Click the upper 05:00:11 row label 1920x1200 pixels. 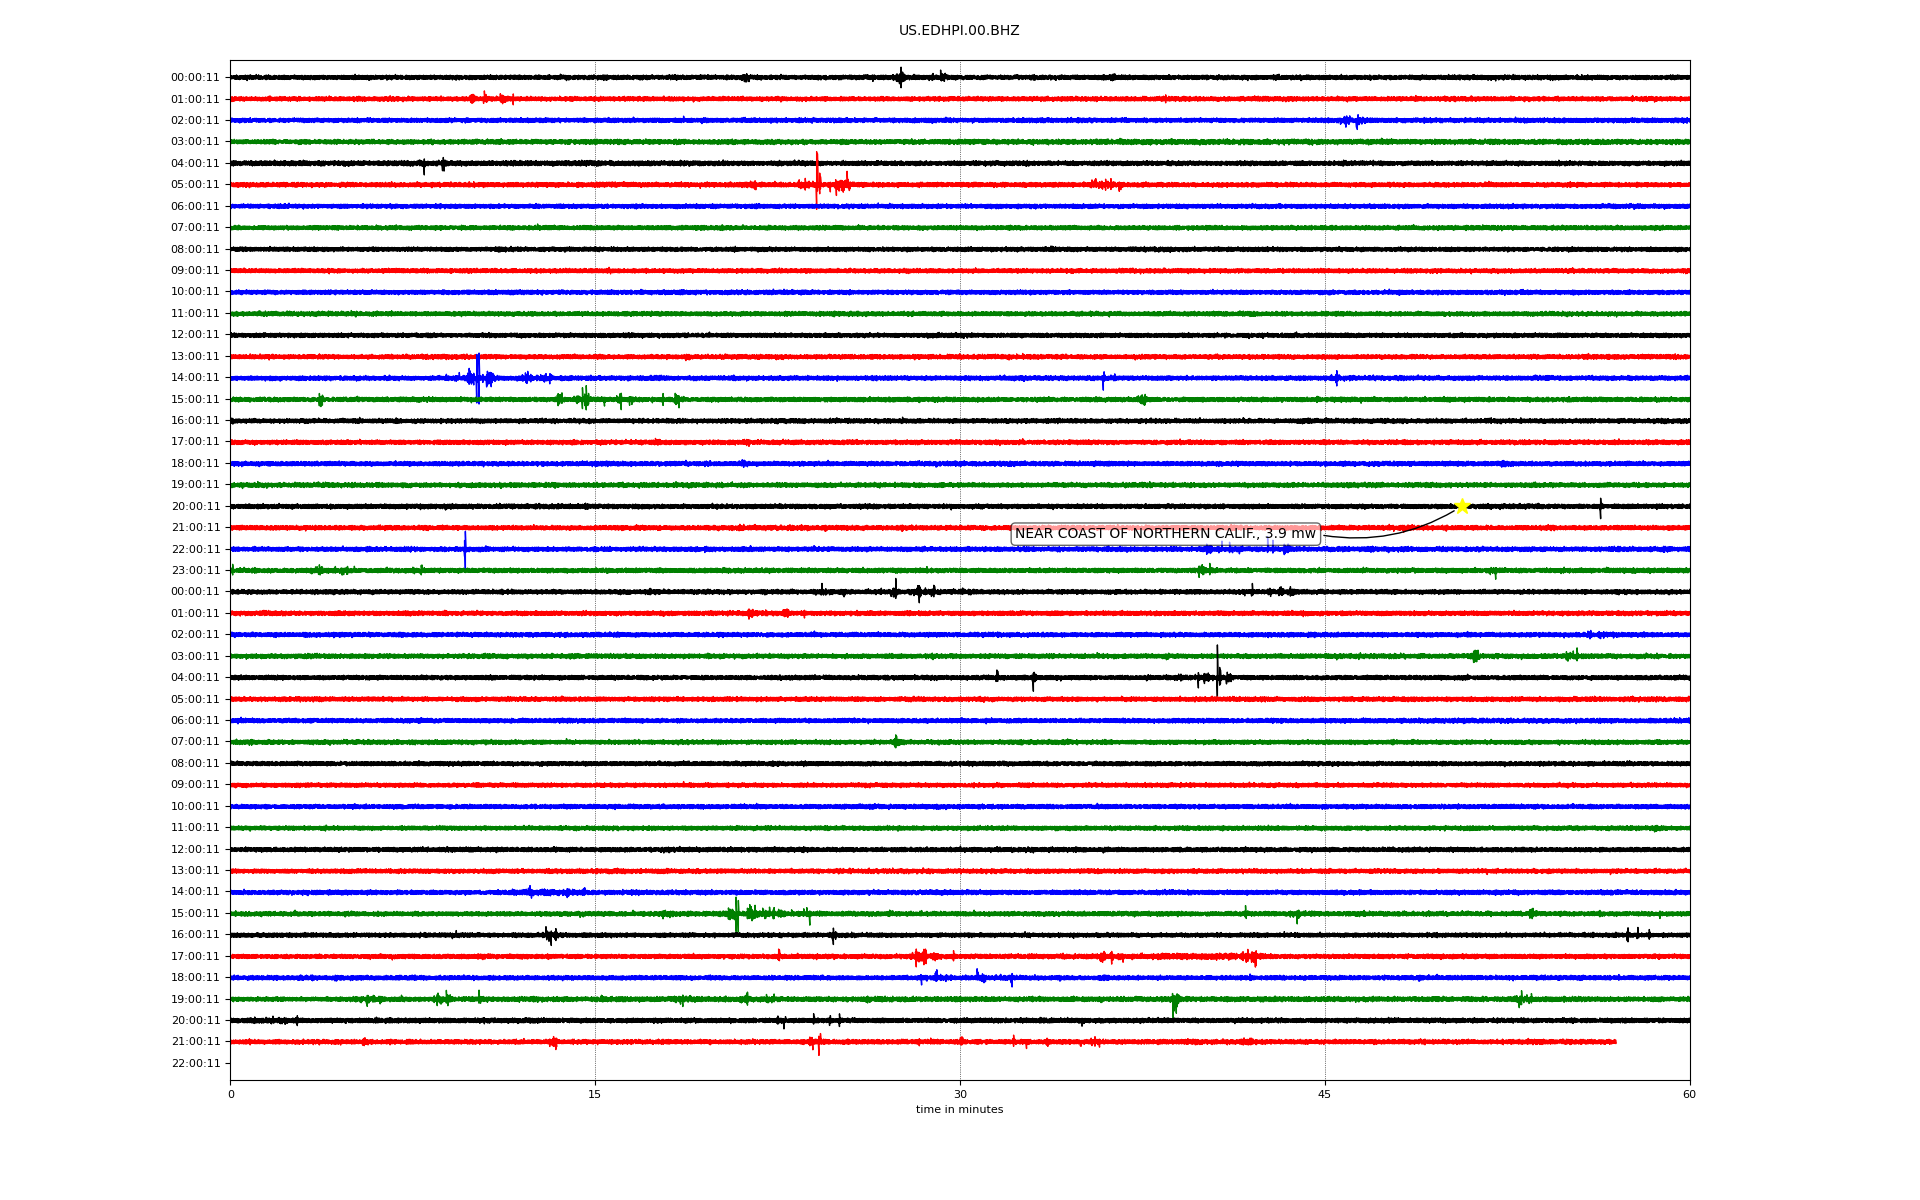coord(195,185)
